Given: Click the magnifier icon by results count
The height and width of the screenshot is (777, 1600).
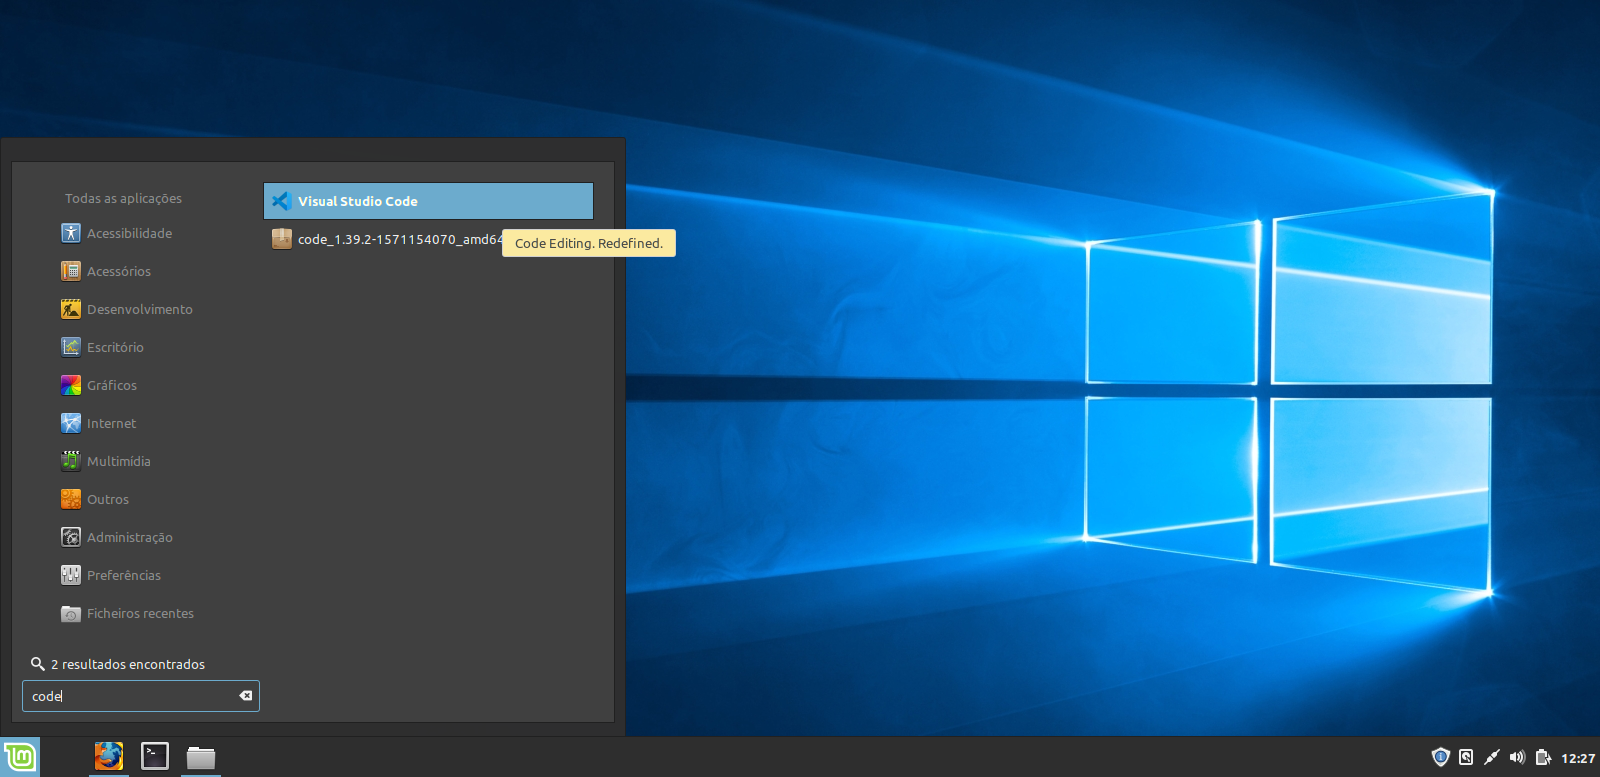Looking at the screenshot, I should [x=38, y=664].
